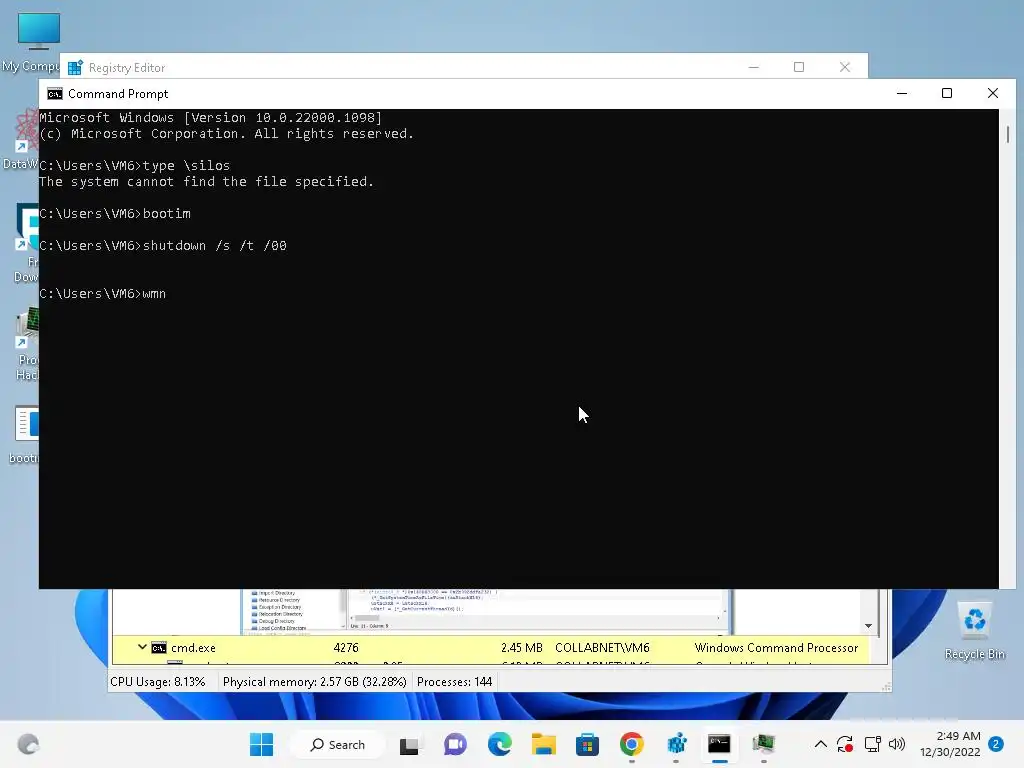The image size is (1024, 768).
Task: Open the Windows Start menu
Action: [261, 744]
